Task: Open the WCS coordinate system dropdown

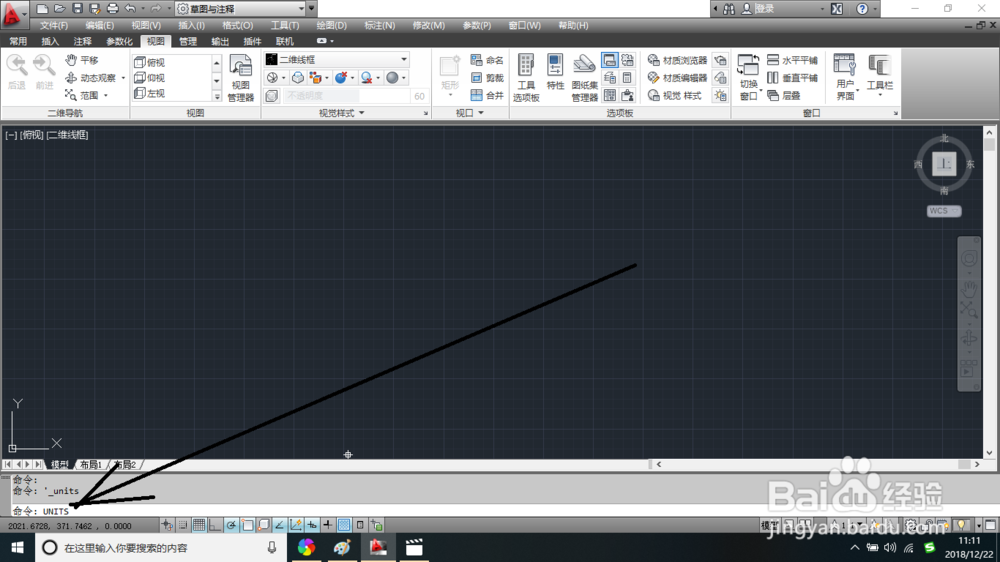Action: point(944,211)
